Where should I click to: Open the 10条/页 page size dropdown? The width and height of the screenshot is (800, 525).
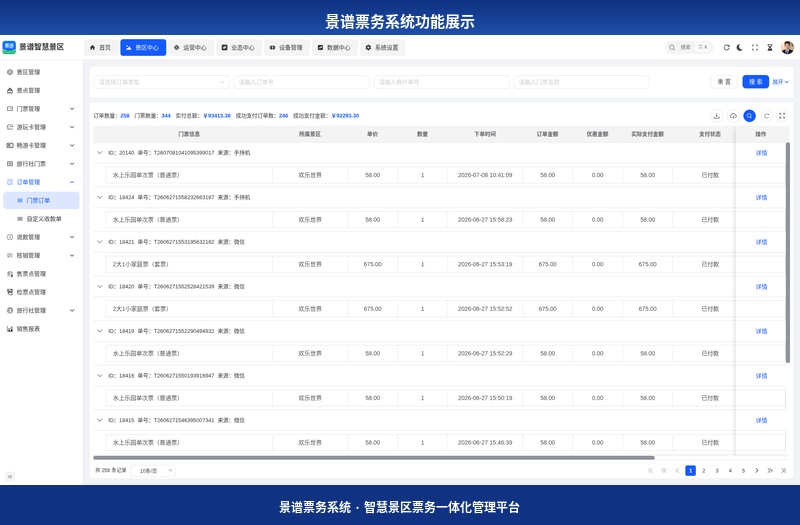tap(153, 470)
